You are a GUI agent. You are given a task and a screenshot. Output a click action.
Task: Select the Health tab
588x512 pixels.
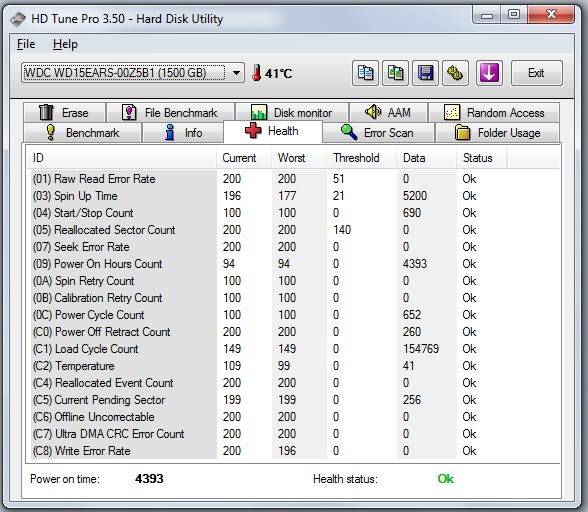(x=273, y=131)
